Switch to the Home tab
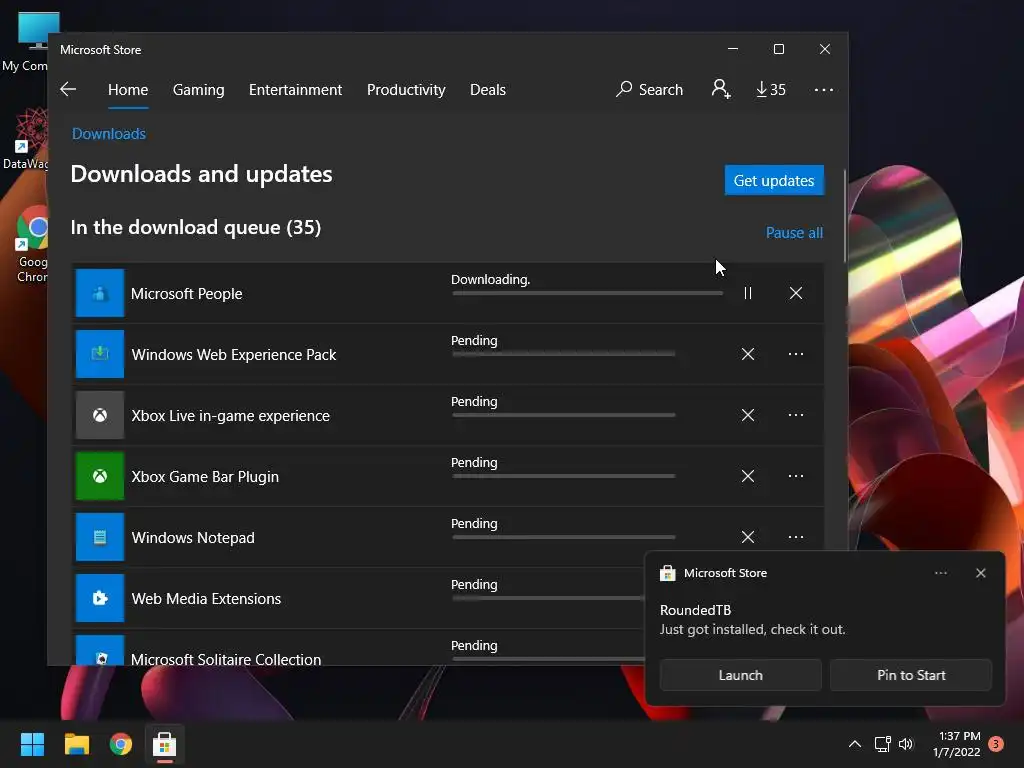The width and height of the screenshot is (1024, 768). click(x=128, y=89)
